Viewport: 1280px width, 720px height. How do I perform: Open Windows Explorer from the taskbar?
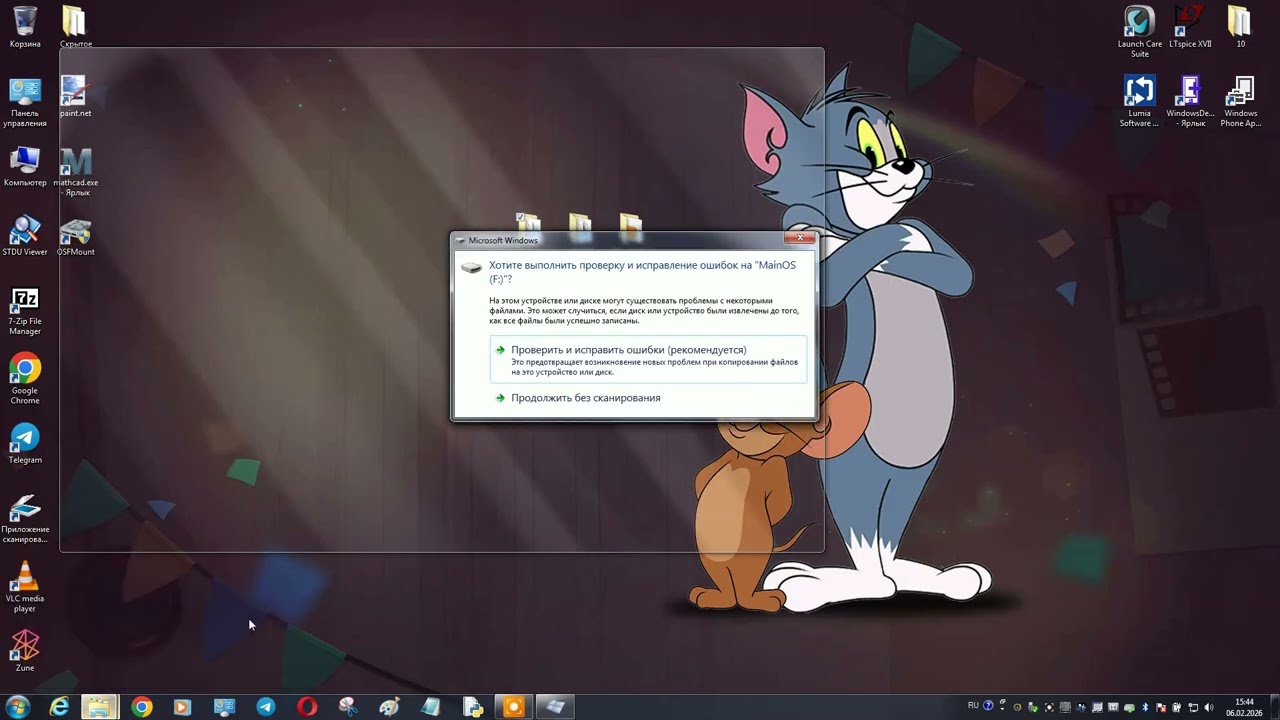tap(100, 707)
